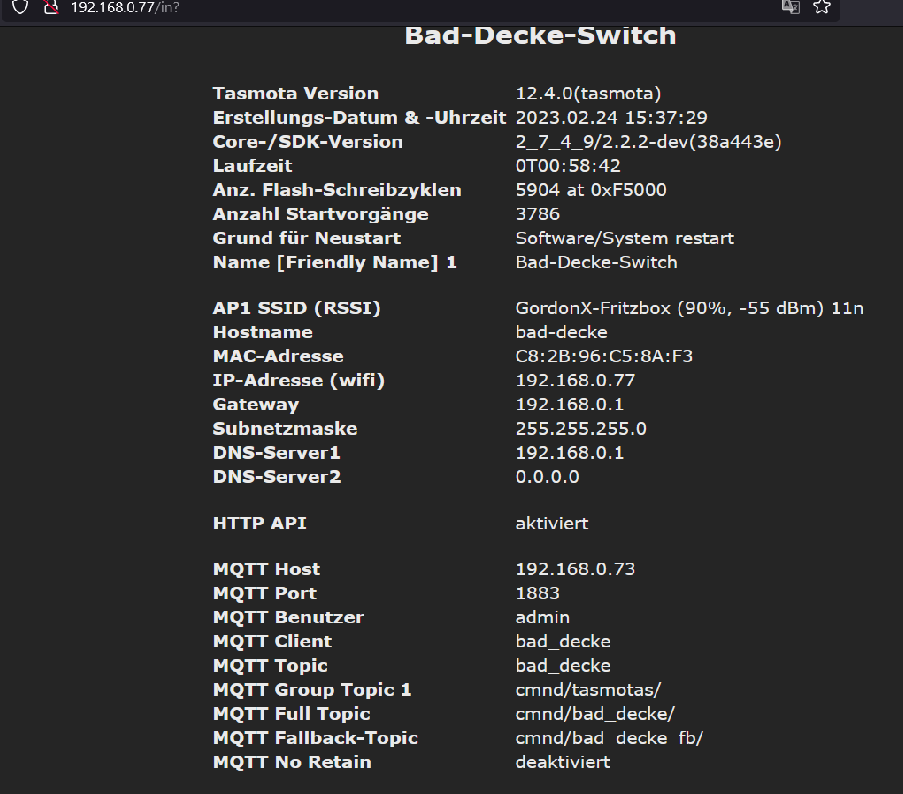Click the MQTT Host value 192.168.0.73

coord(575,569)
